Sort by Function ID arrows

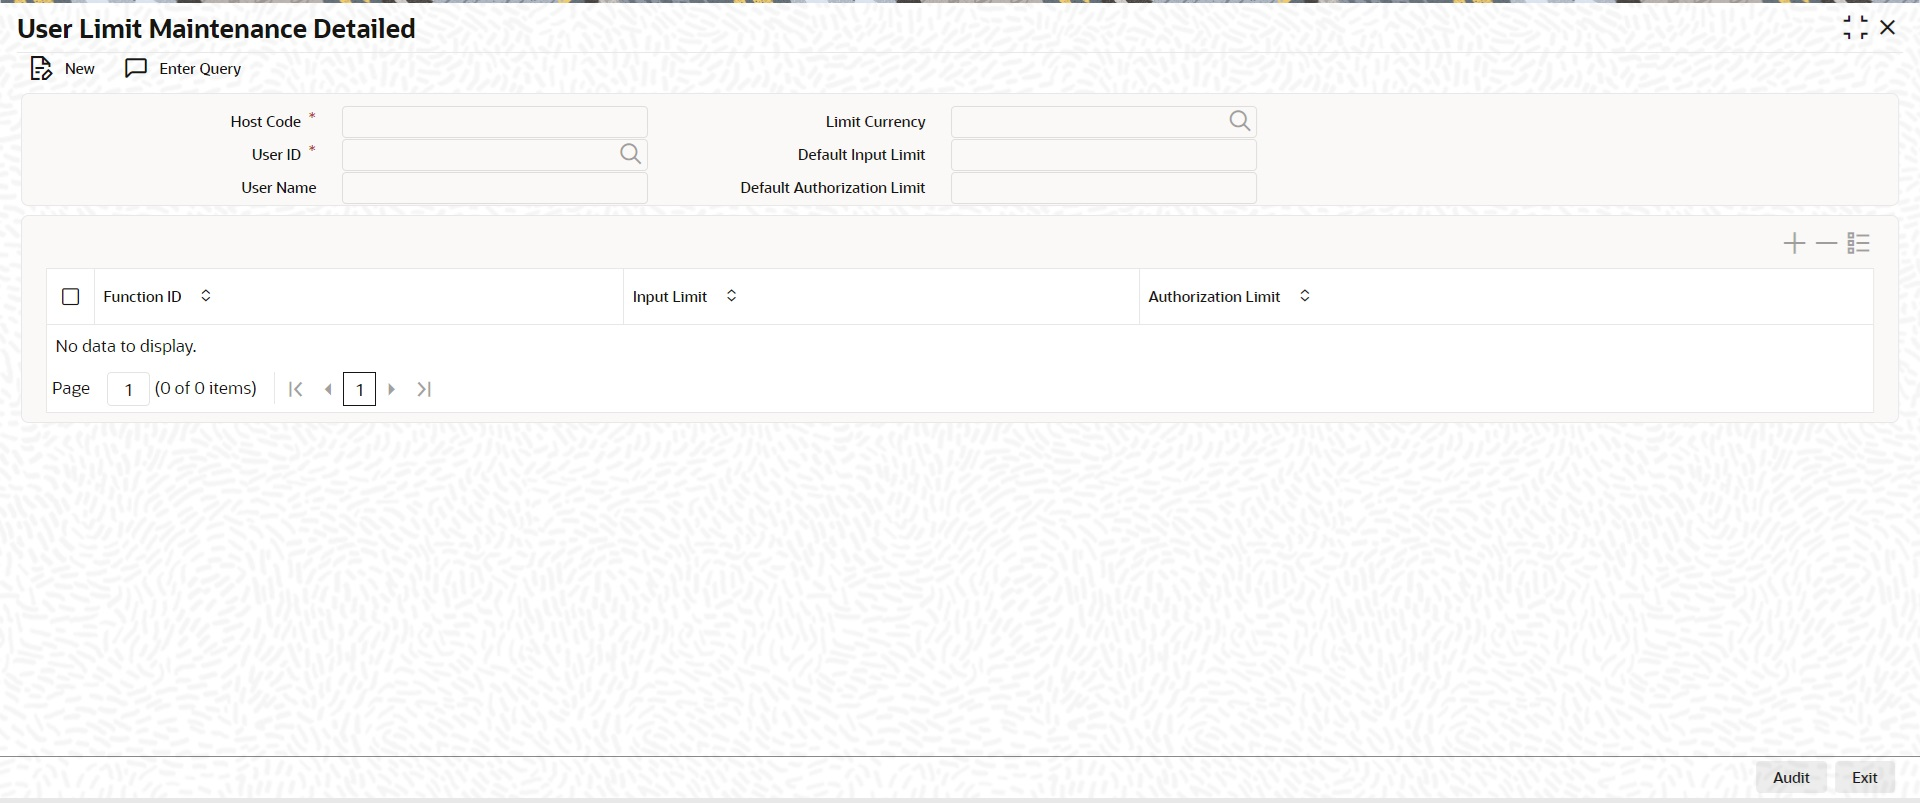pos(206,296)
